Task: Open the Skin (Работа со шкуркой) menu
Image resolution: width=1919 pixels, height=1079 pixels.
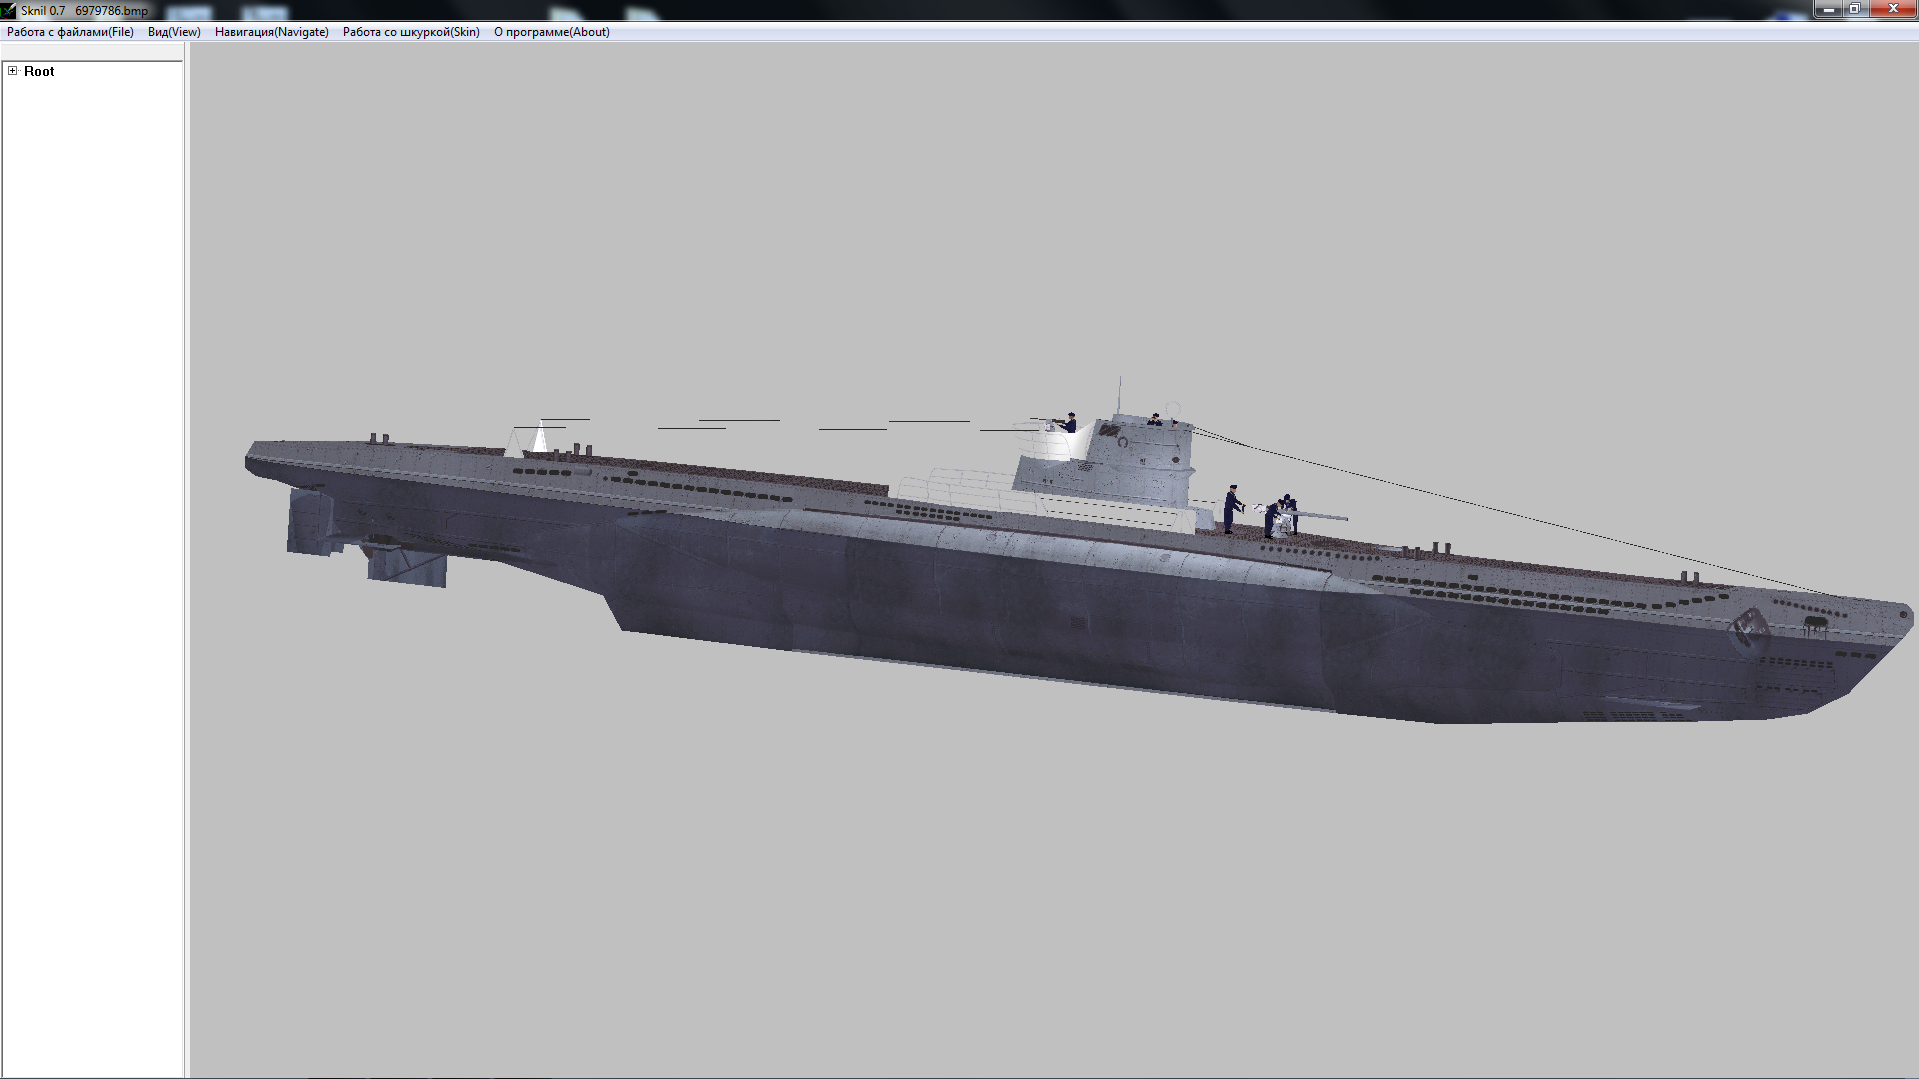Action: point(411,32)
